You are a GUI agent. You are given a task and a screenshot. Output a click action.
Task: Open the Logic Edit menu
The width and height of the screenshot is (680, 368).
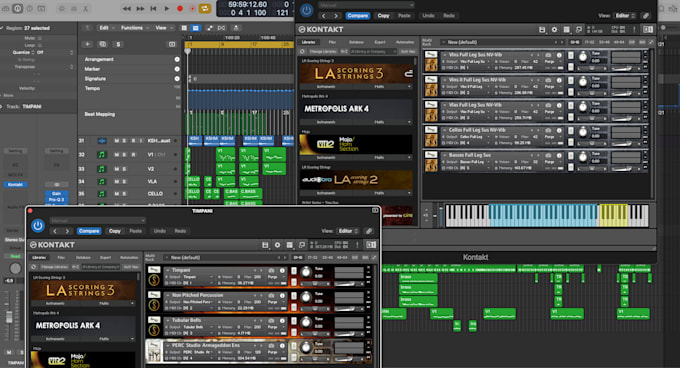[106, 28]
